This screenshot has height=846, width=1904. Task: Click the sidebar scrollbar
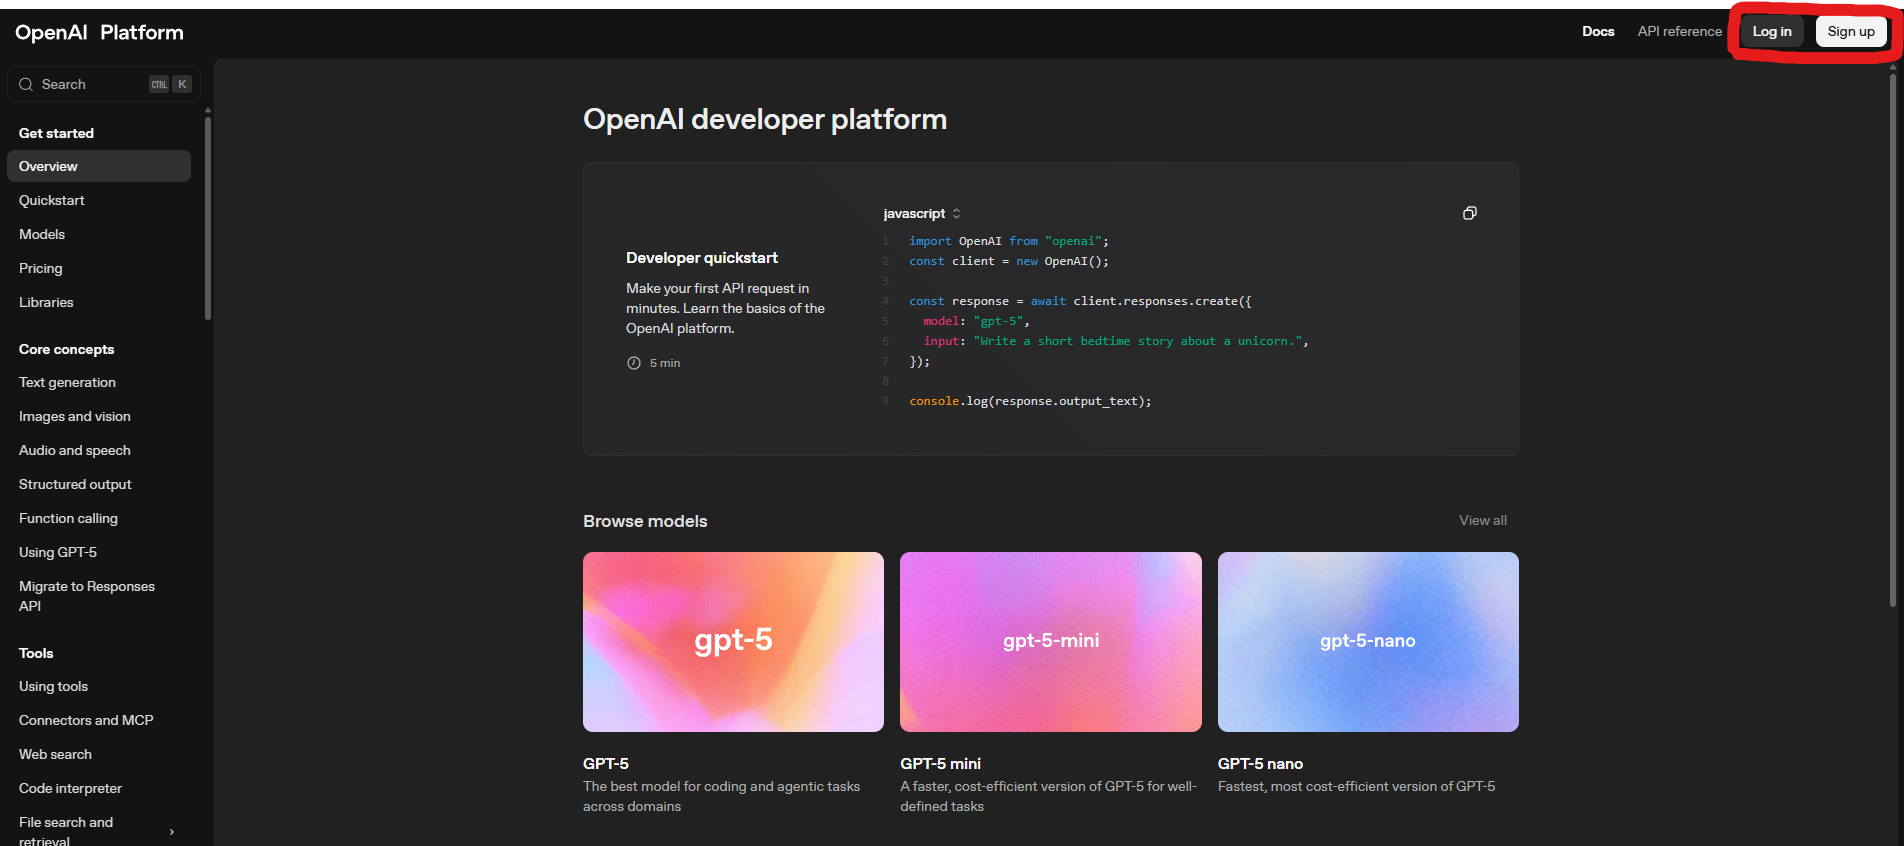[208, 218]
